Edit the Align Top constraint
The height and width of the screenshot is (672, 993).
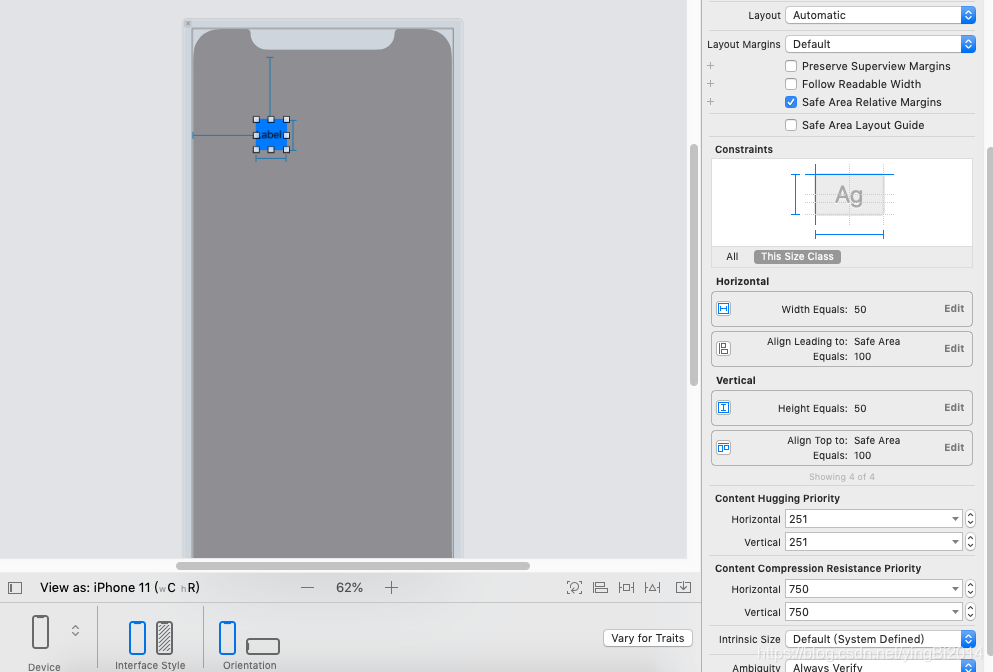click(954, 447)
